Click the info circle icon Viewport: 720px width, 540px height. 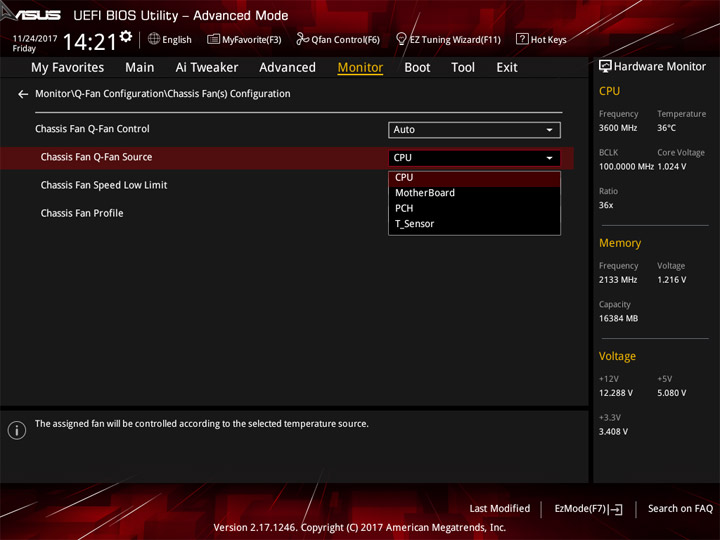(17, 430)
